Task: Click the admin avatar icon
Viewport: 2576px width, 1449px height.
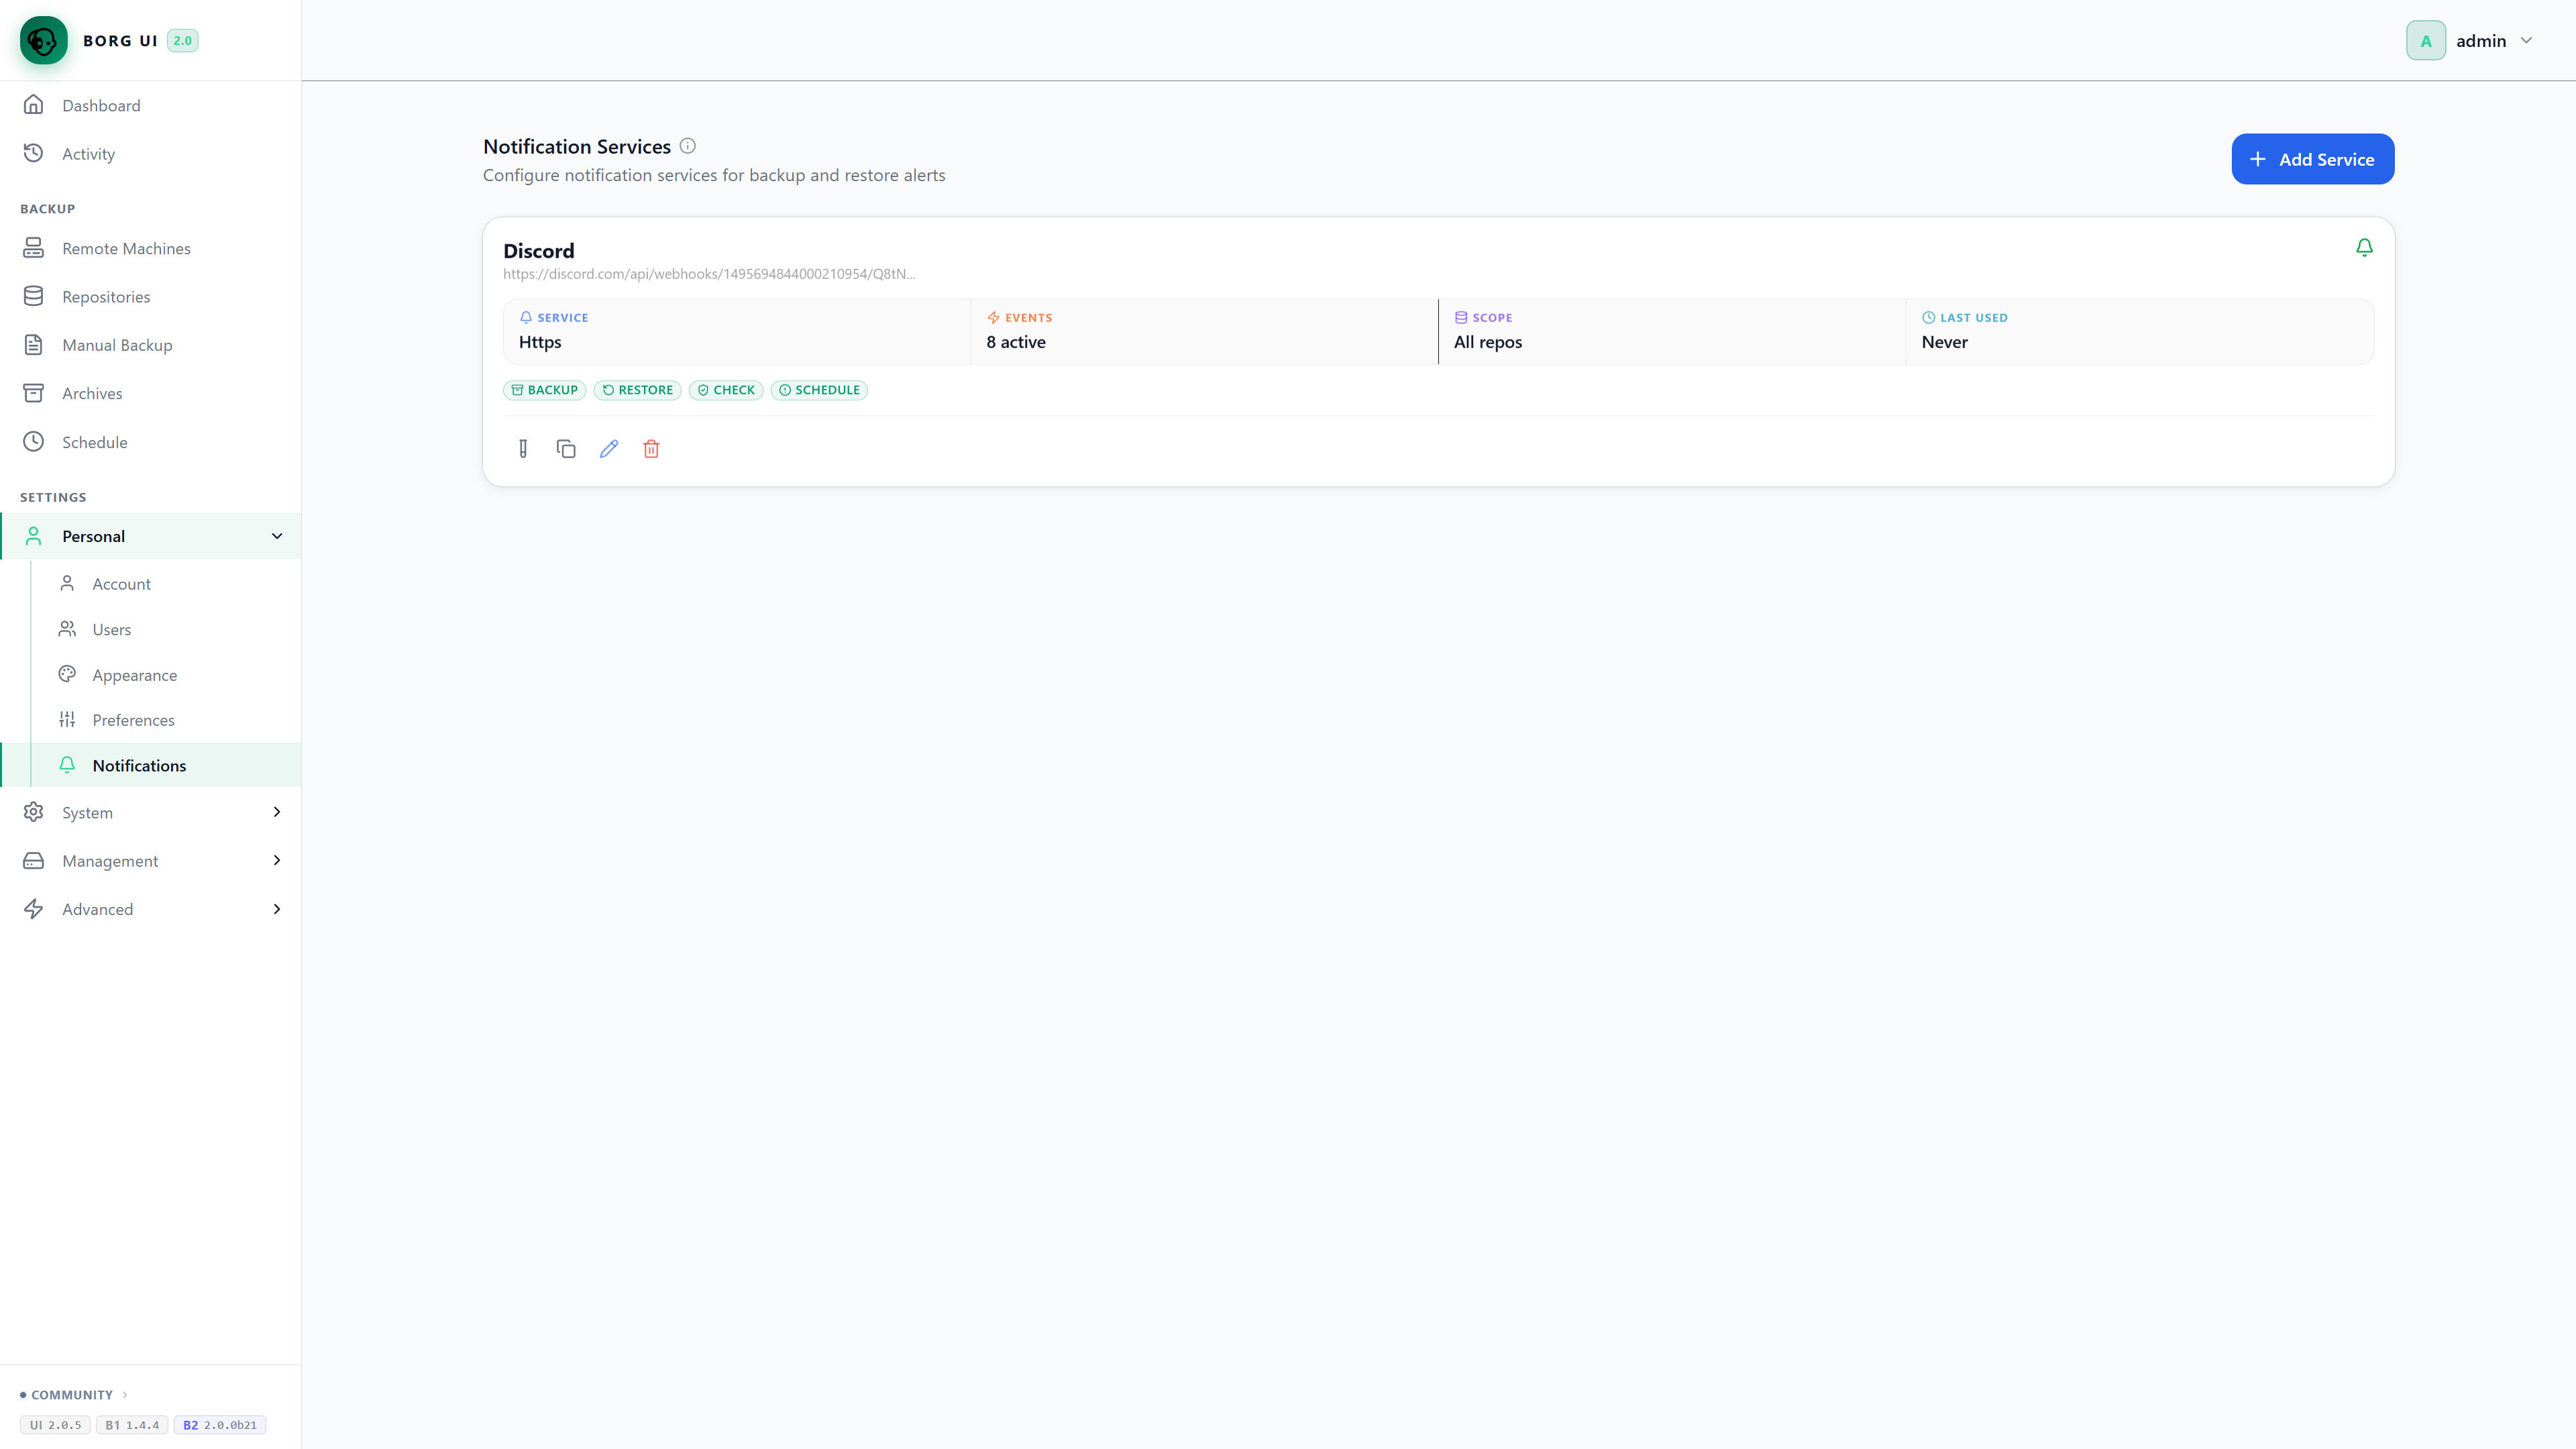Action: 2425,40
